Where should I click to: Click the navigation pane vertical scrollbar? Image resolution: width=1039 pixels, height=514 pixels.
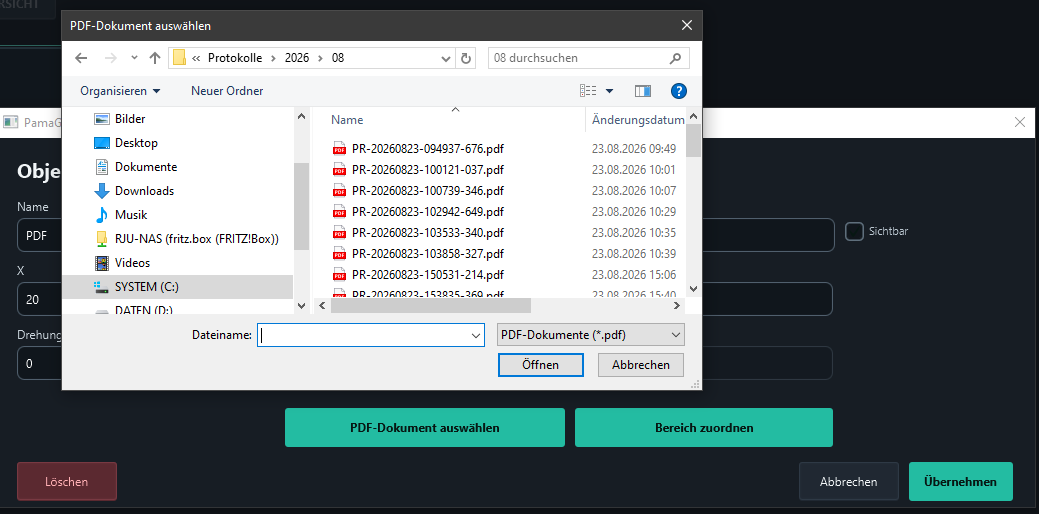(x=301, y=206)
